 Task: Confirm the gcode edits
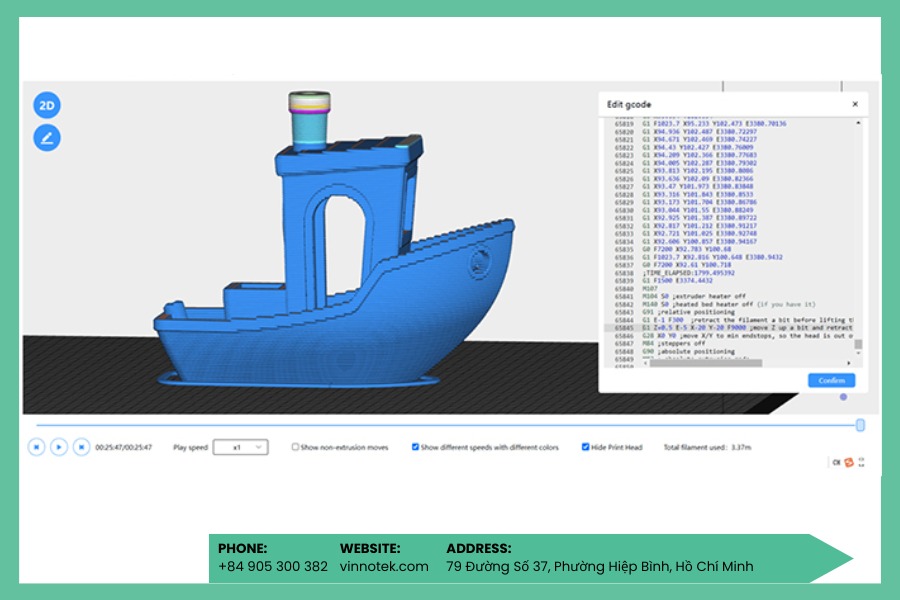pyautogui.click(x=832, y=380)
